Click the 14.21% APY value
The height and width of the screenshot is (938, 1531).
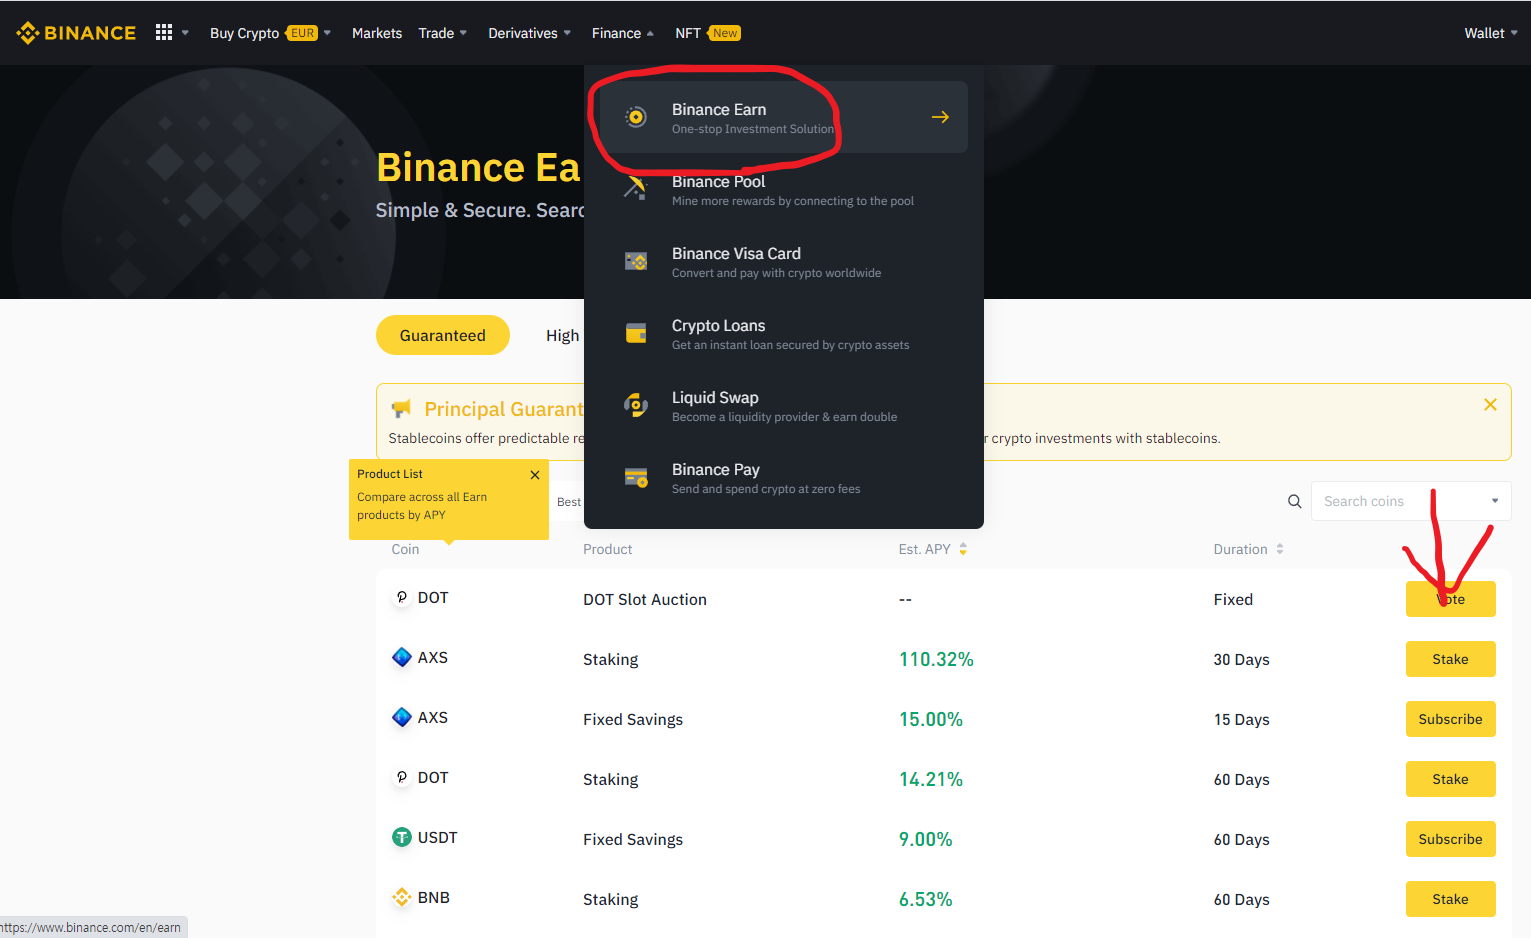click(931, 779)
